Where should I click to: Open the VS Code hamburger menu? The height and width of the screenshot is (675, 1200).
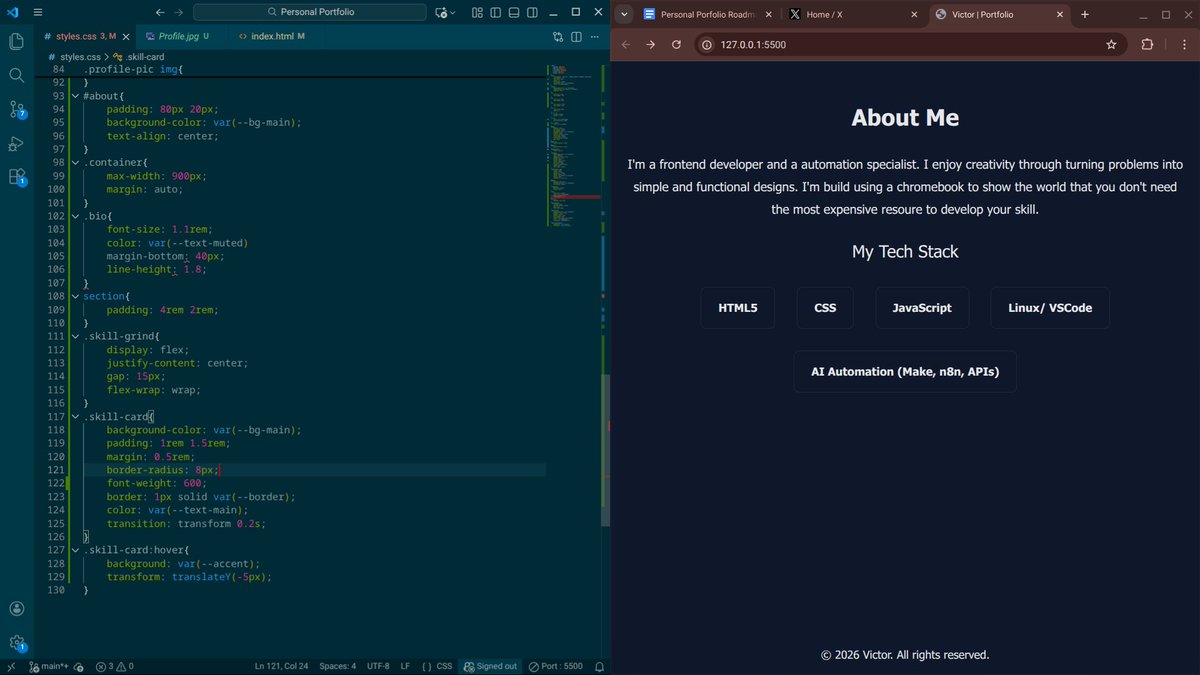tap(37, 12)
